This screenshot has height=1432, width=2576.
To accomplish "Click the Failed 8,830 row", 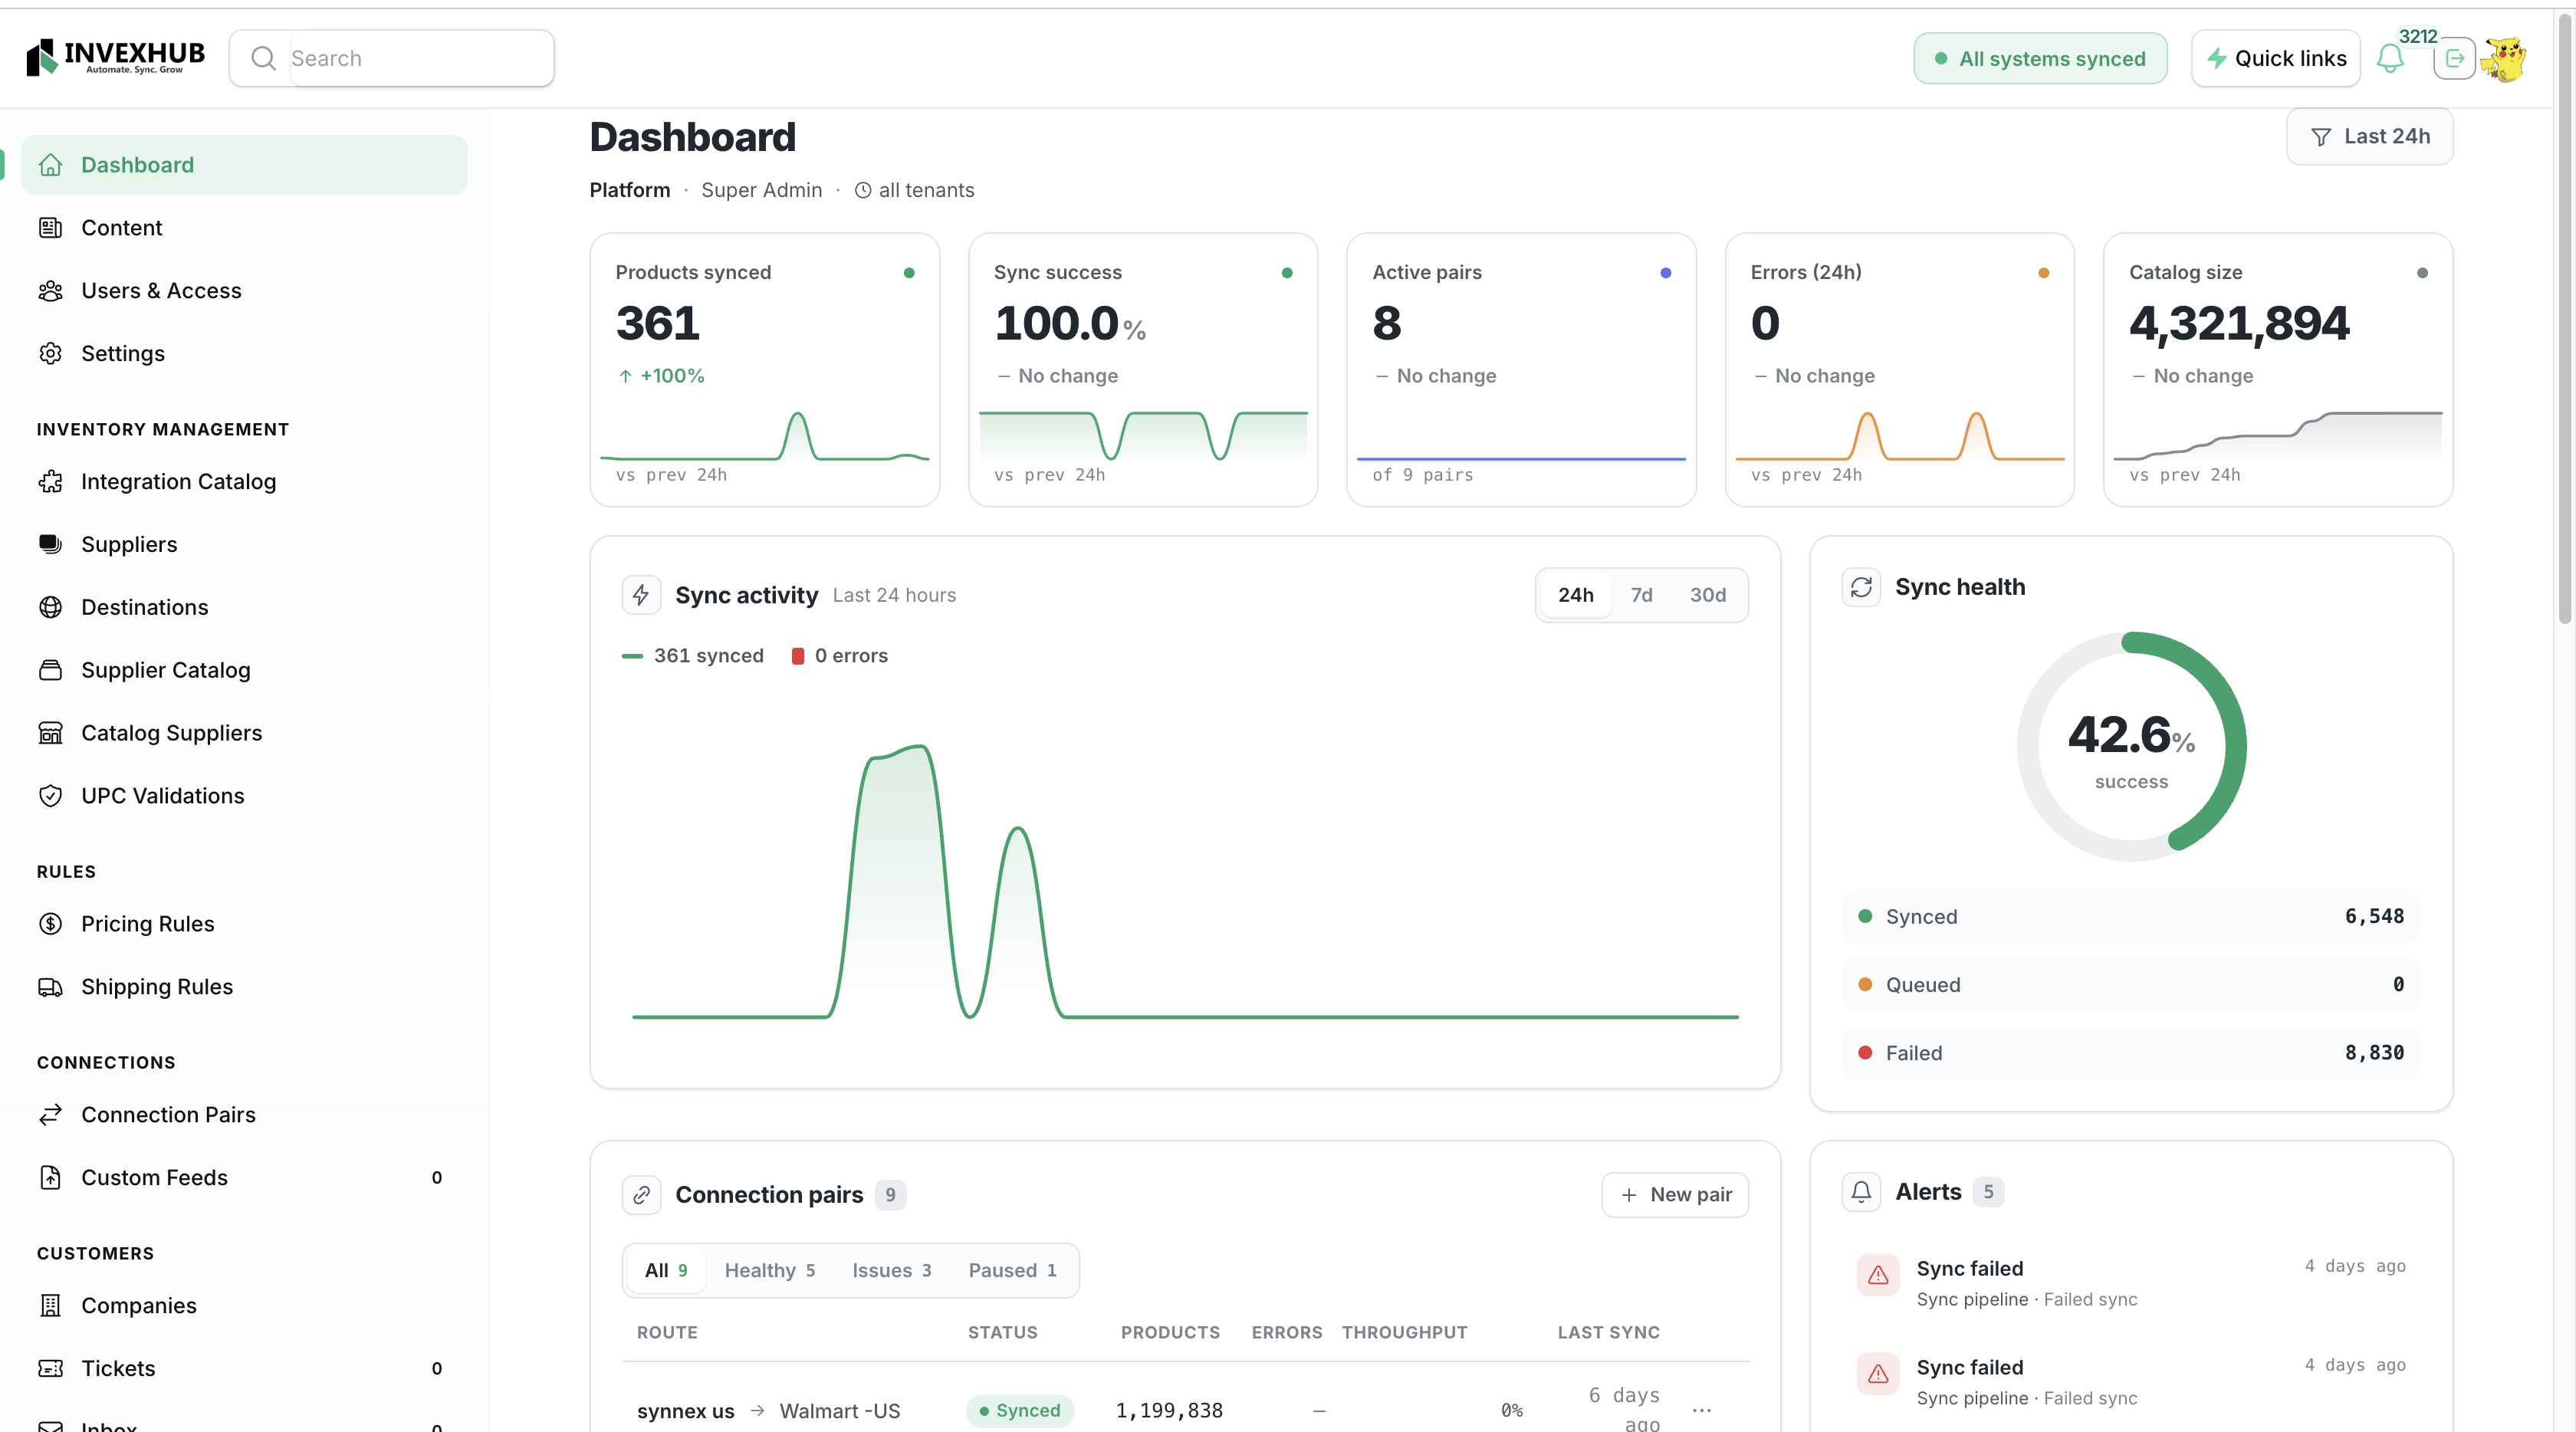I will pos(2131,1053).
